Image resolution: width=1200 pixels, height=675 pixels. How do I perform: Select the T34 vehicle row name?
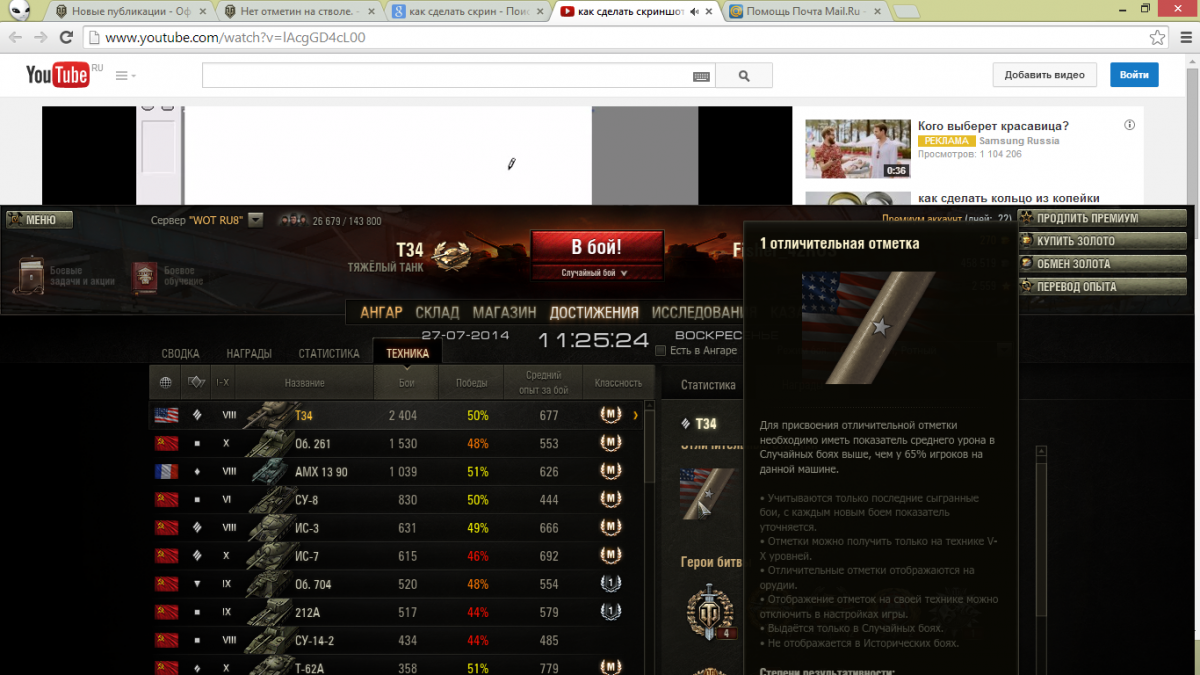pos(304,415)
